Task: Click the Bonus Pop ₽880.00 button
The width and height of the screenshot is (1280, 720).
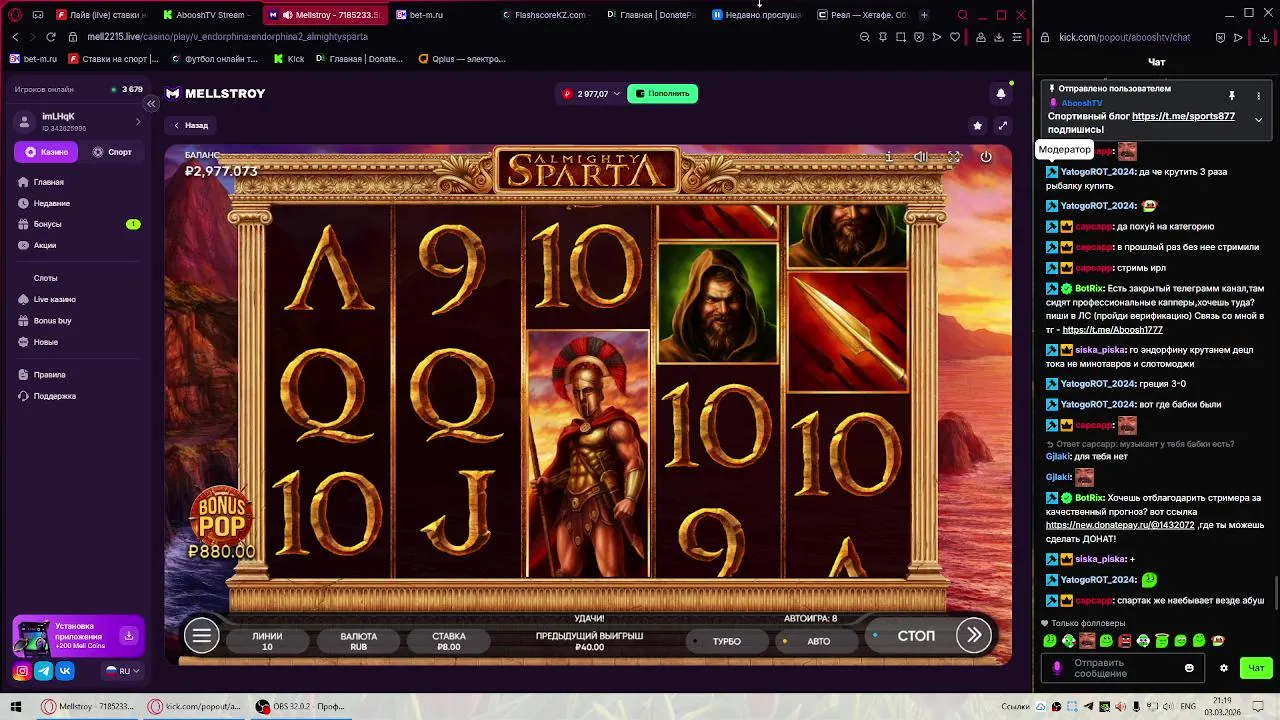Action: tap(221, 523)
